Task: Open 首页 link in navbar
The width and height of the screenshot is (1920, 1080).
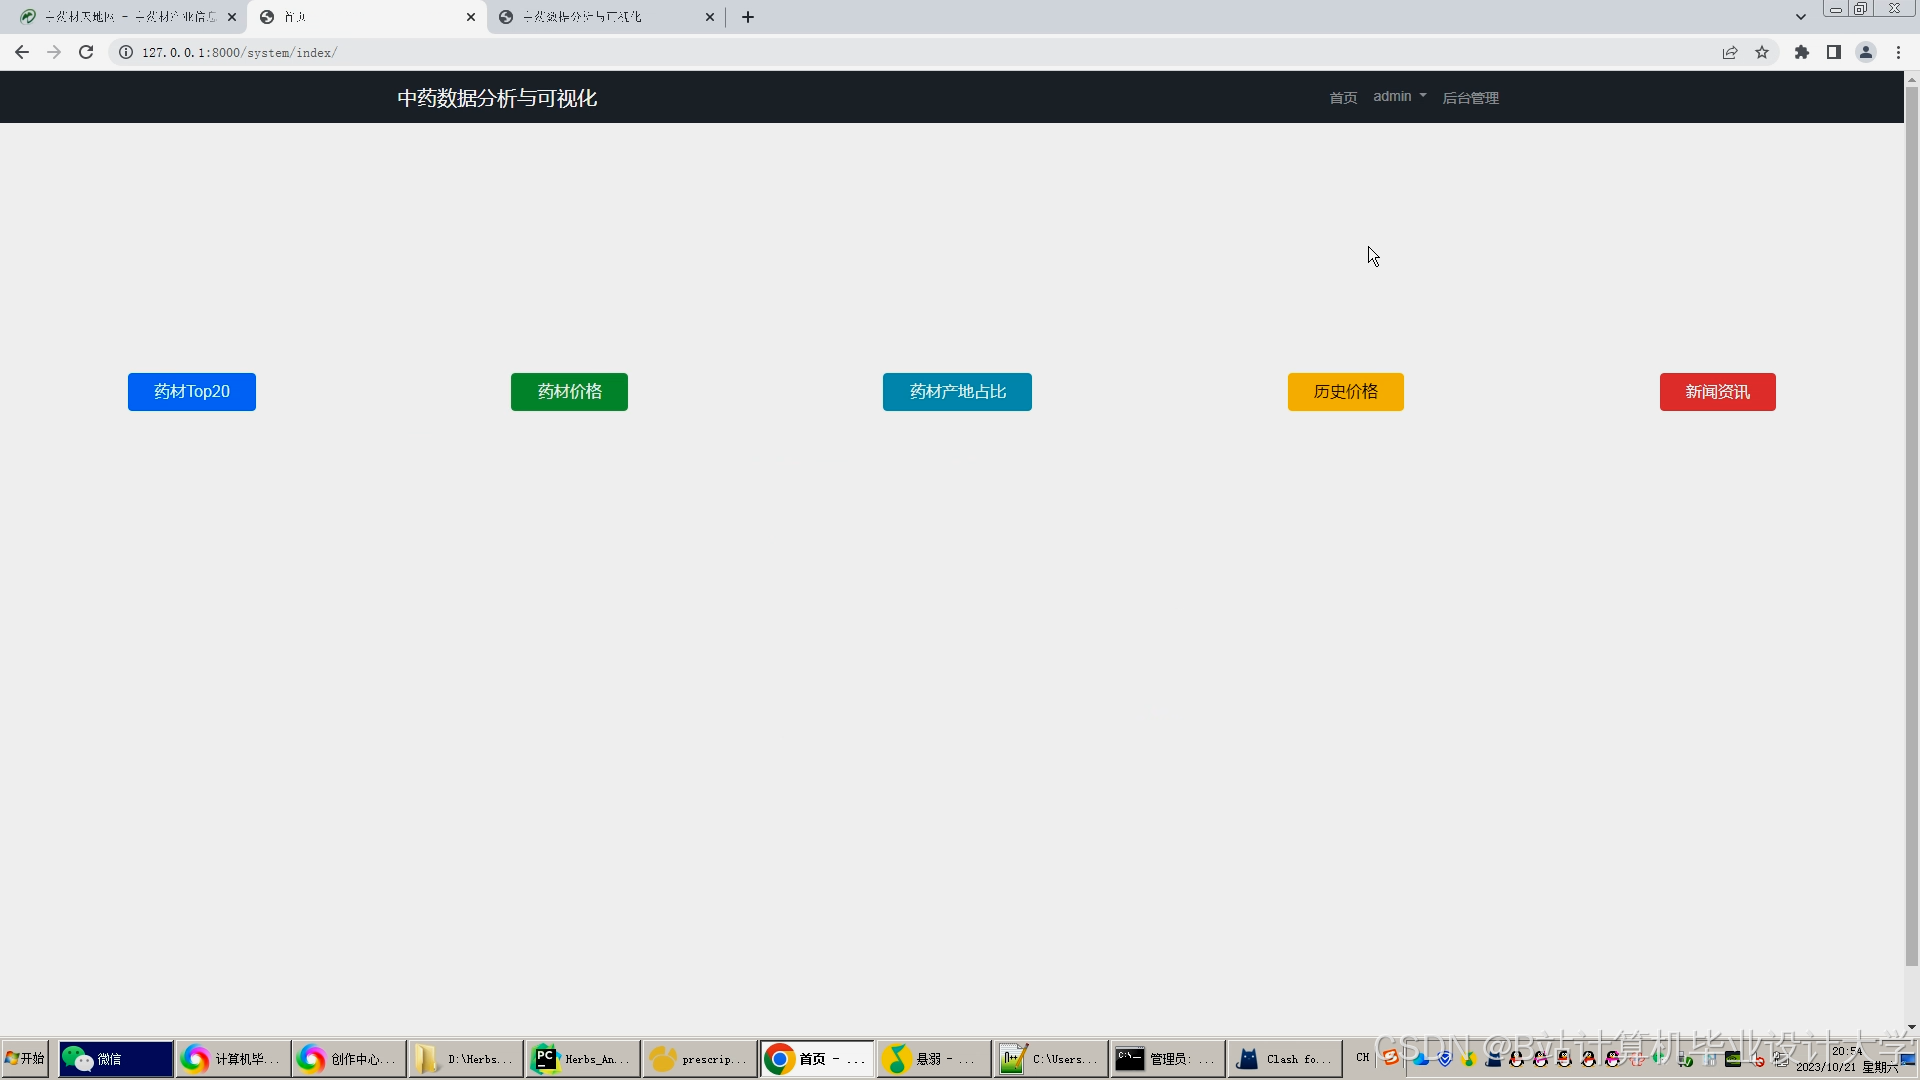Action: 1343,97
